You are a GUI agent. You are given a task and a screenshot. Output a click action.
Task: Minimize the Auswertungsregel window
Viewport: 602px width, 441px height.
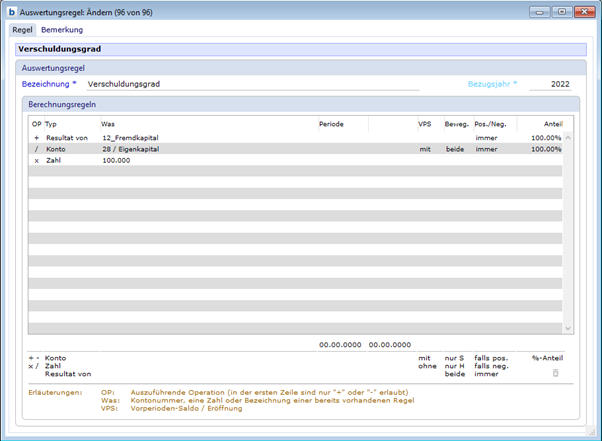click(541, 11)
